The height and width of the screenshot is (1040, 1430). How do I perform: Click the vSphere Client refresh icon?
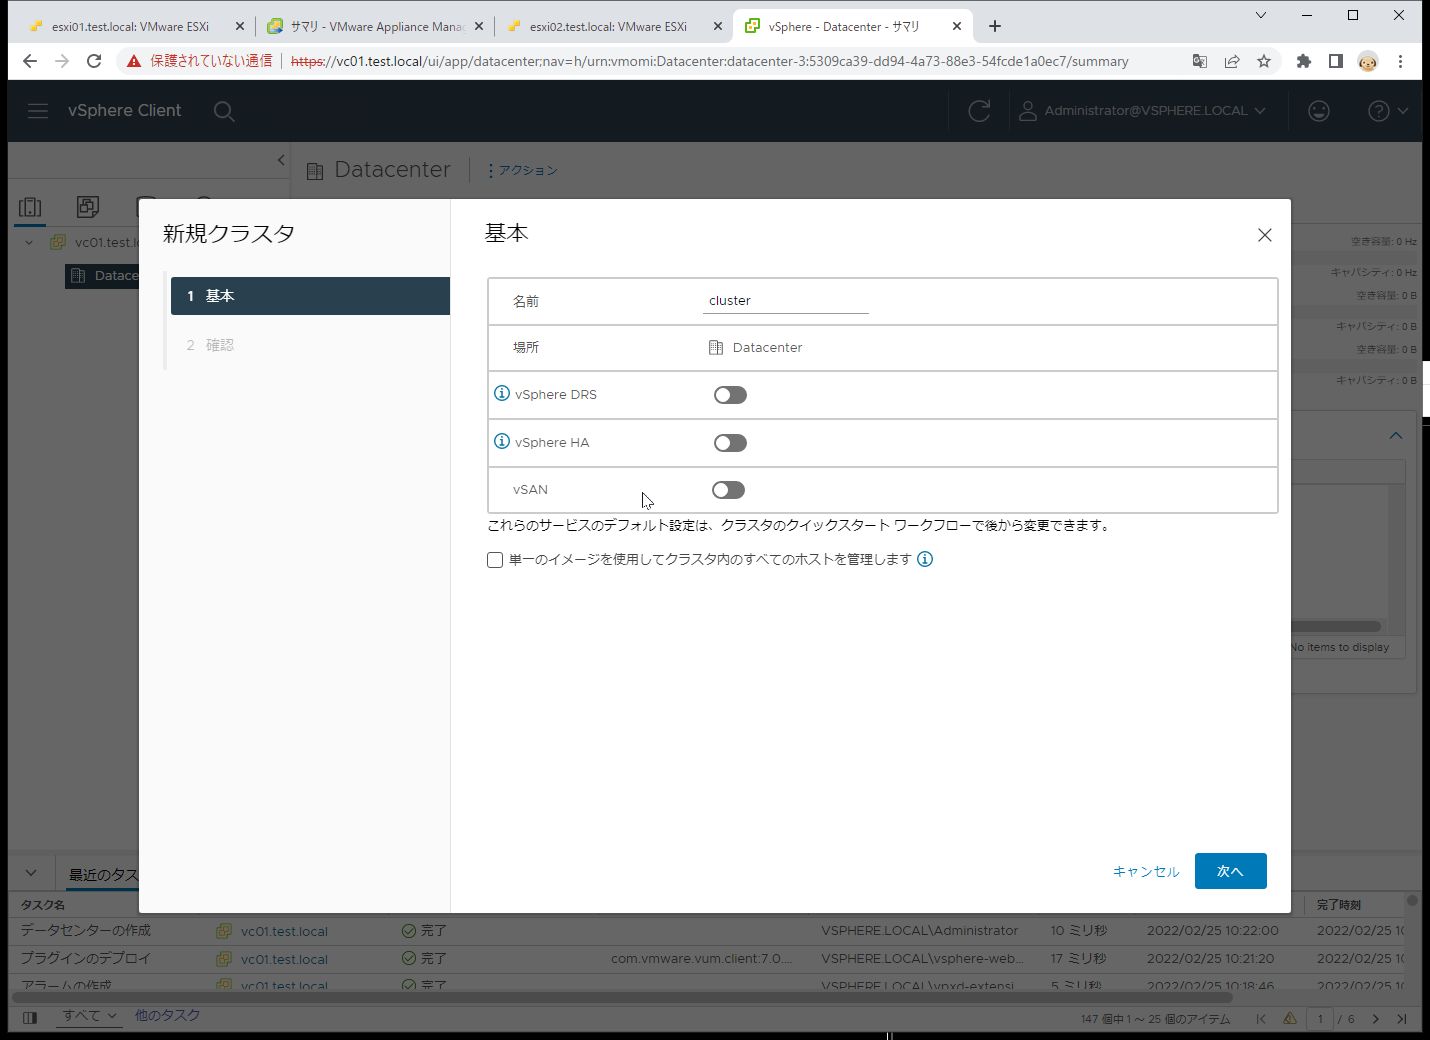click(x=979, y=111)
